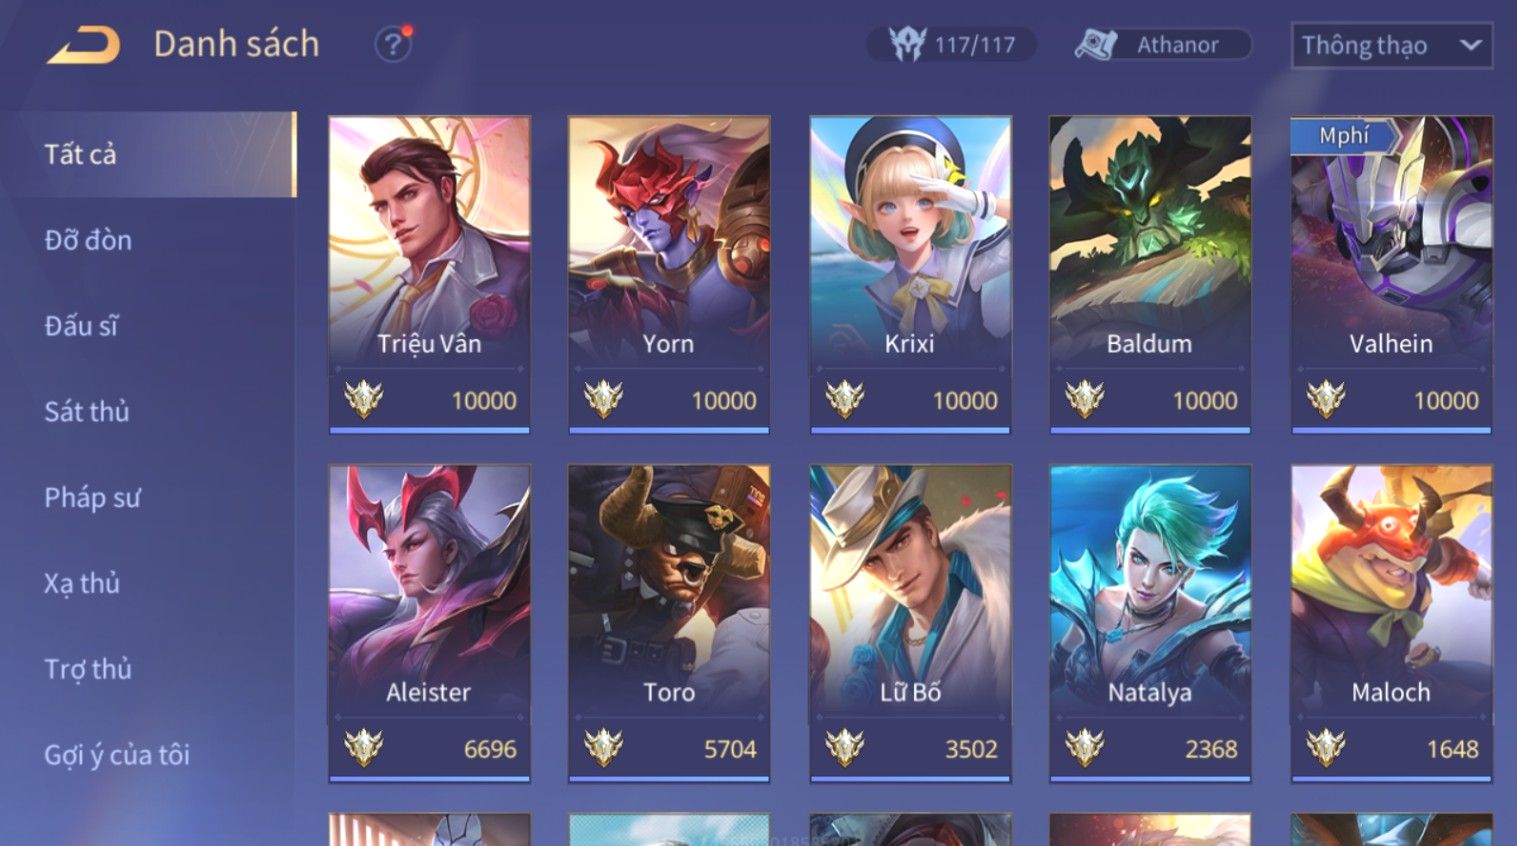This screenshot has width=1517, height=846.
Task: Tap the hero count helmet icon 117/117
Action: (x=907, y=45)
